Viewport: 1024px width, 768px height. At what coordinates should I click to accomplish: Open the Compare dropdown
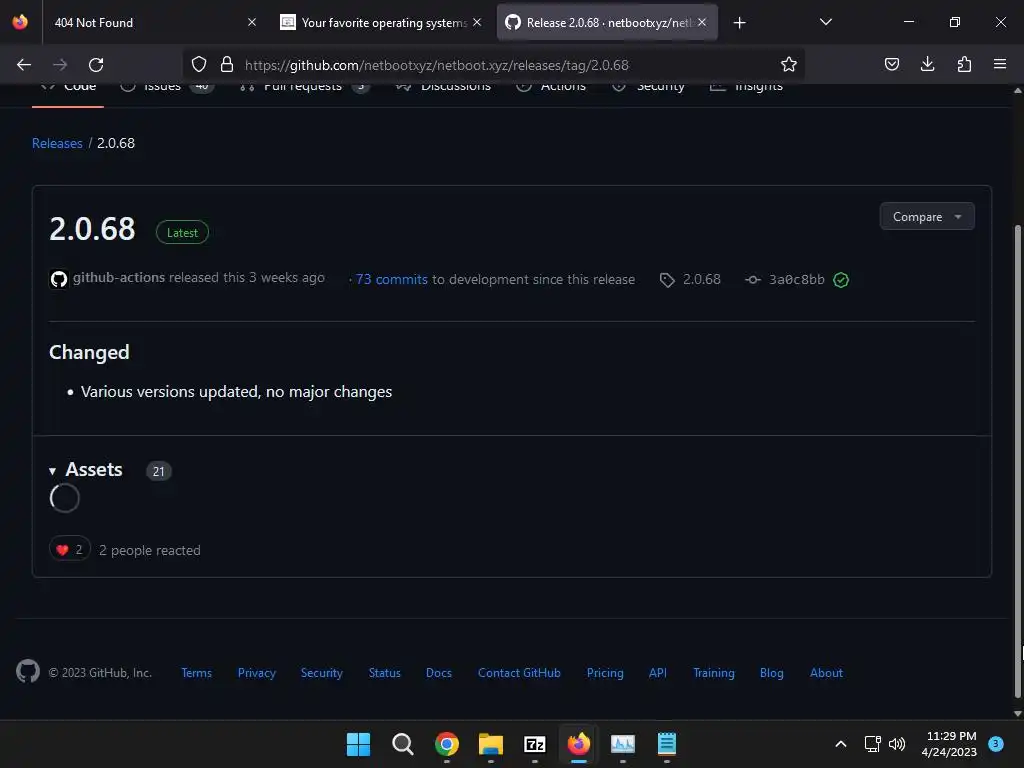[x=927, y=216]
